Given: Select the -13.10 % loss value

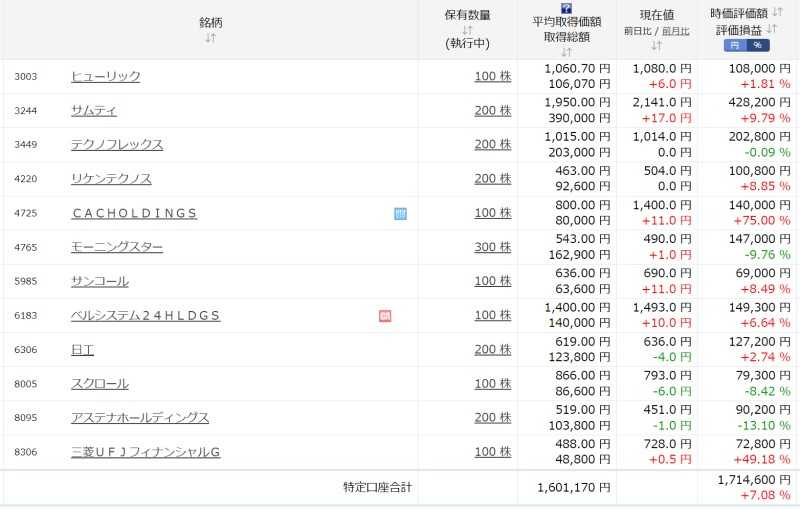Looking at the screenshot, I should [763, 425].
